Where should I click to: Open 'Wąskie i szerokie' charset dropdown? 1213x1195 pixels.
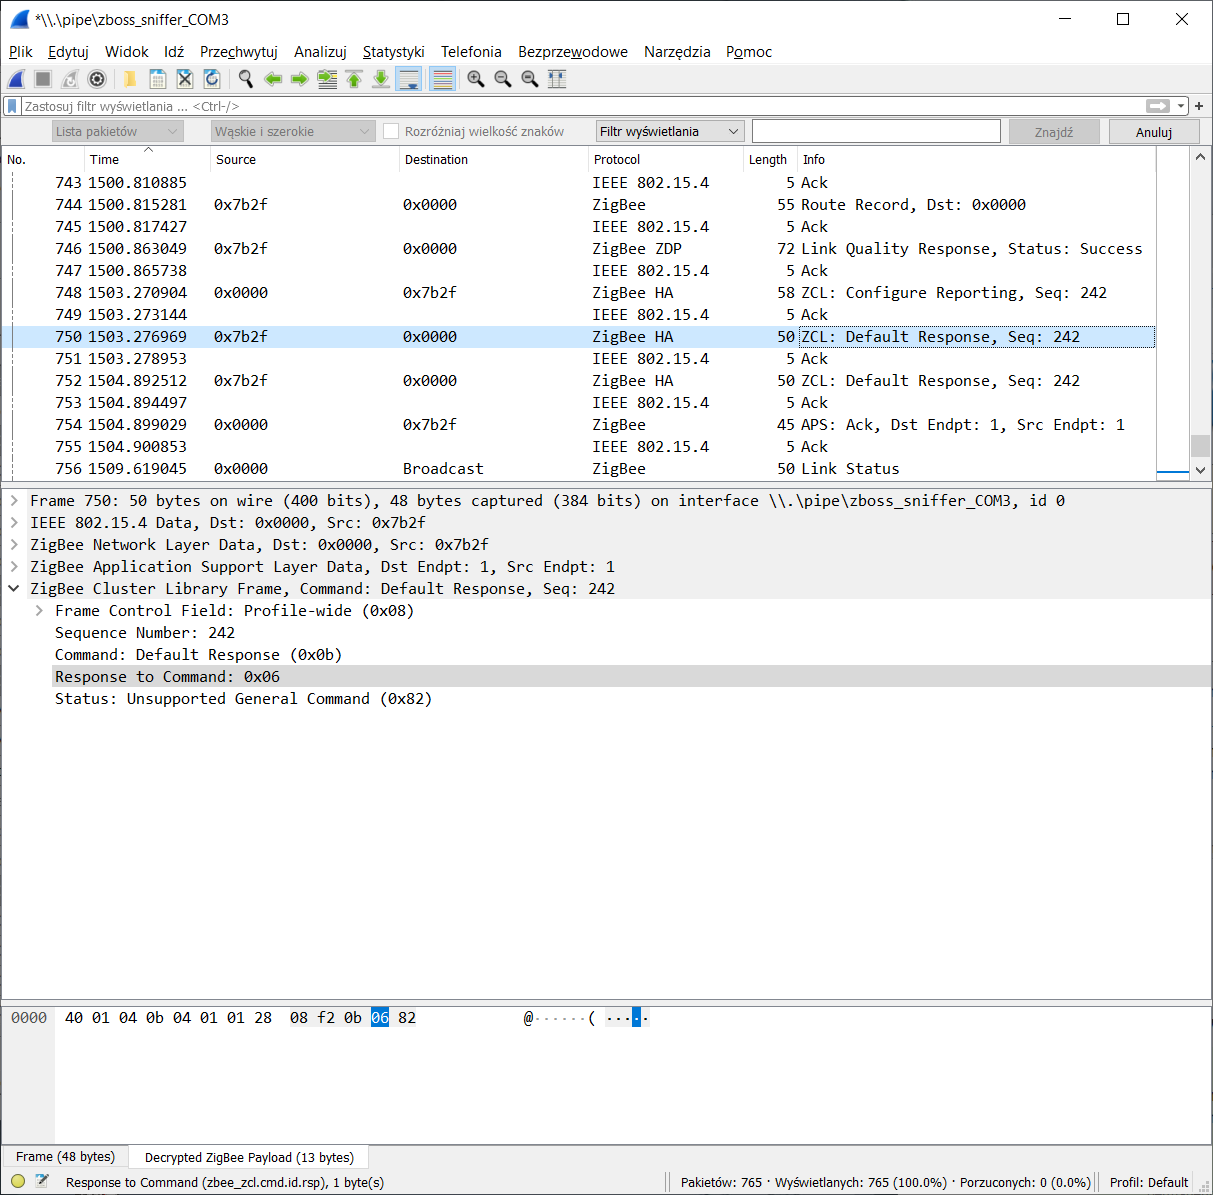click(x=293, y=131)
